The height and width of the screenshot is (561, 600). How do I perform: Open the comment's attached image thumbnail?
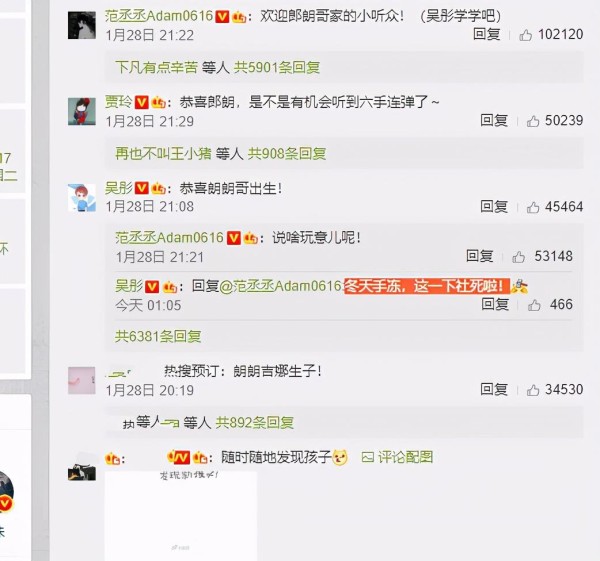click(x=181, y=516)
